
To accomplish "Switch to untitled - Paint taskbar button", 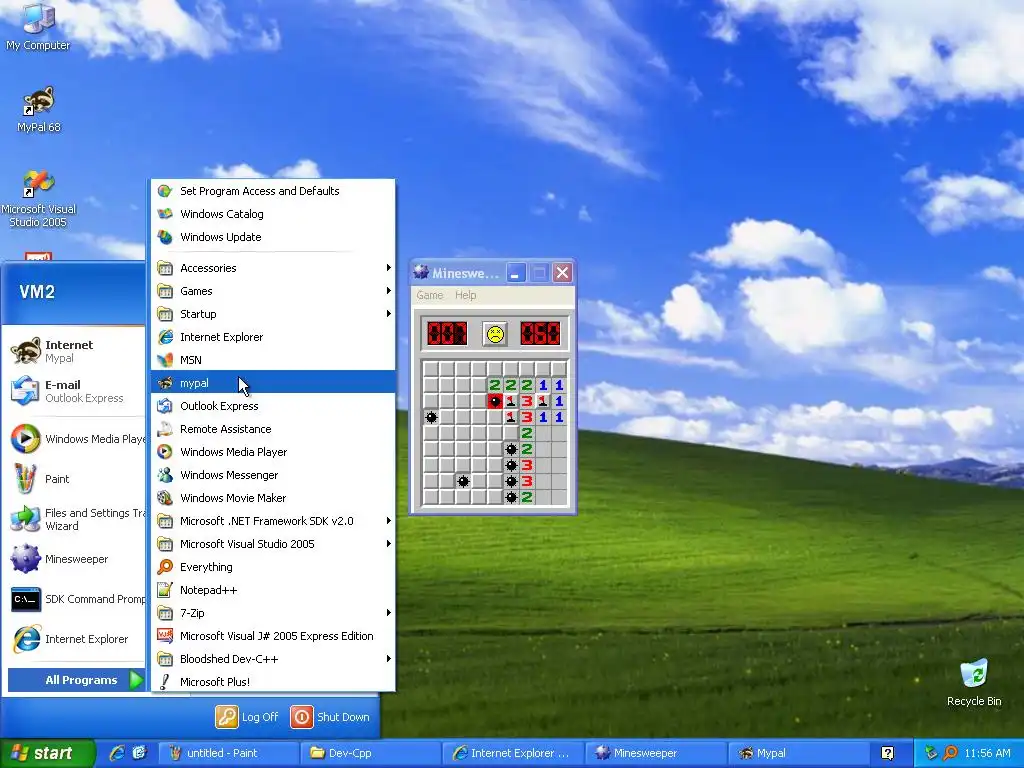I will coord(229,753).
